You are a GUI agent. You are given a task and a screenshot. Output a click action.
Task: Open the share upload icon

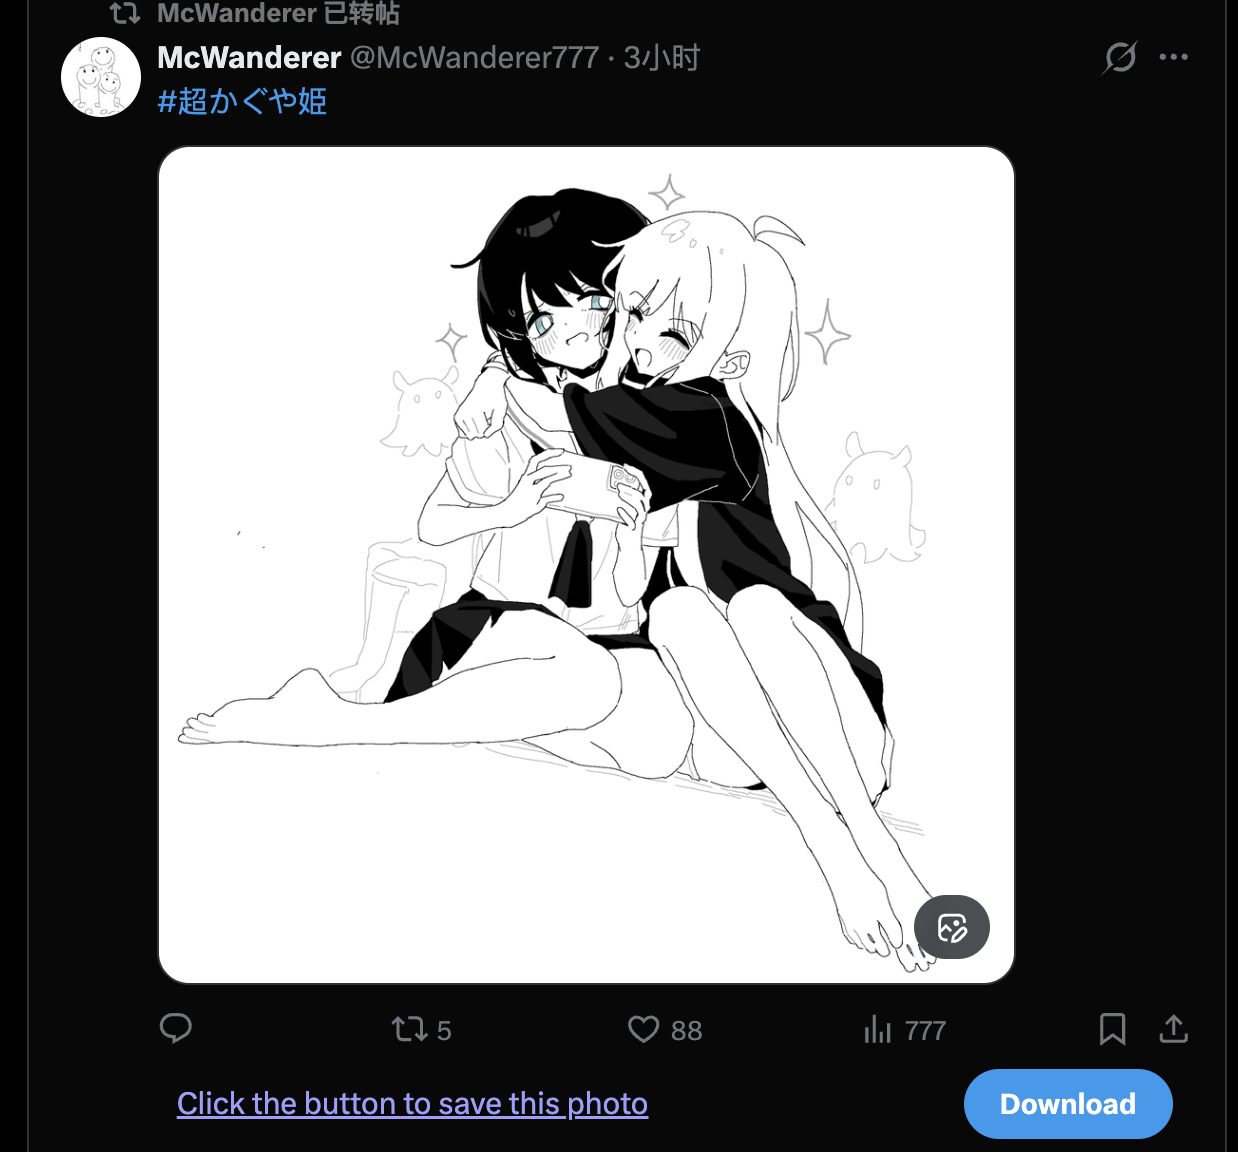[x=1173, y=1029]
